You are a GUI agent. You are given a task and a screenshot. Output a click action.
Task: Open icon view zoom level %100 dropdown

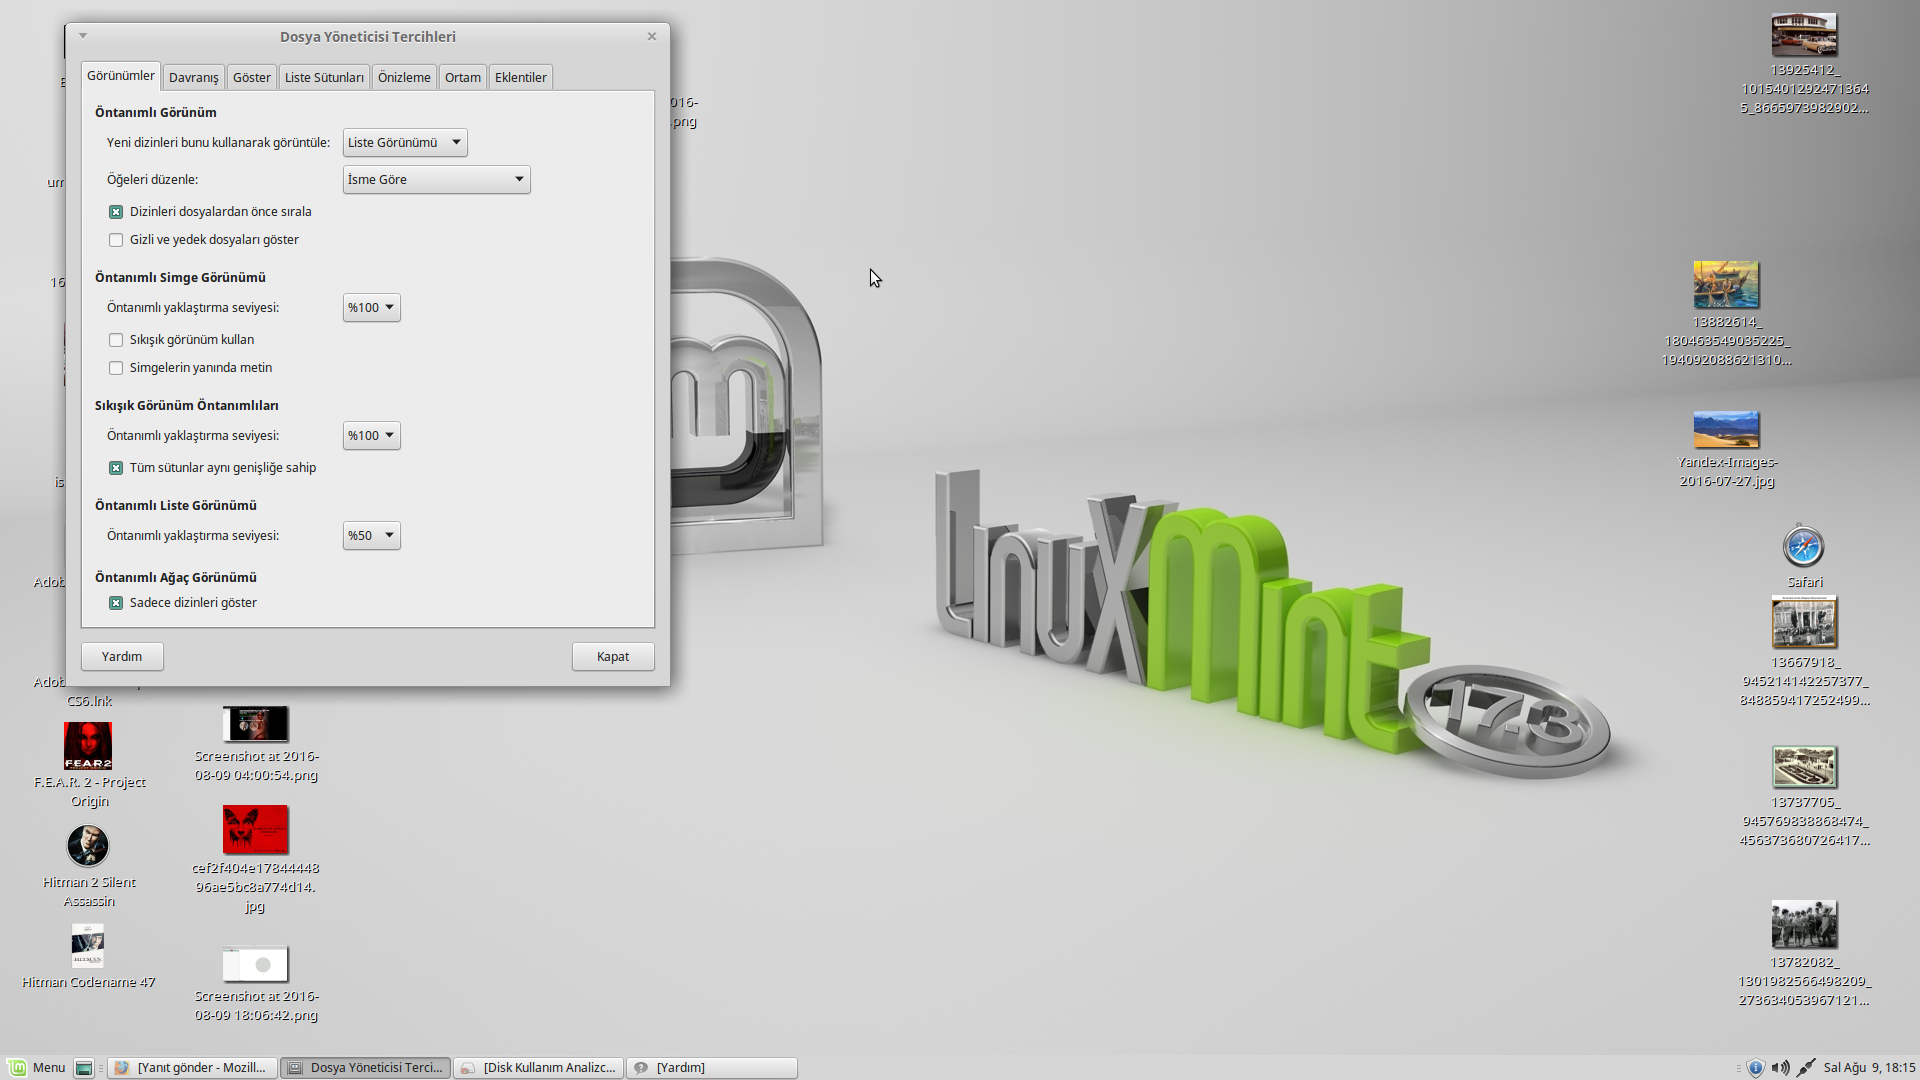point(371,308)
